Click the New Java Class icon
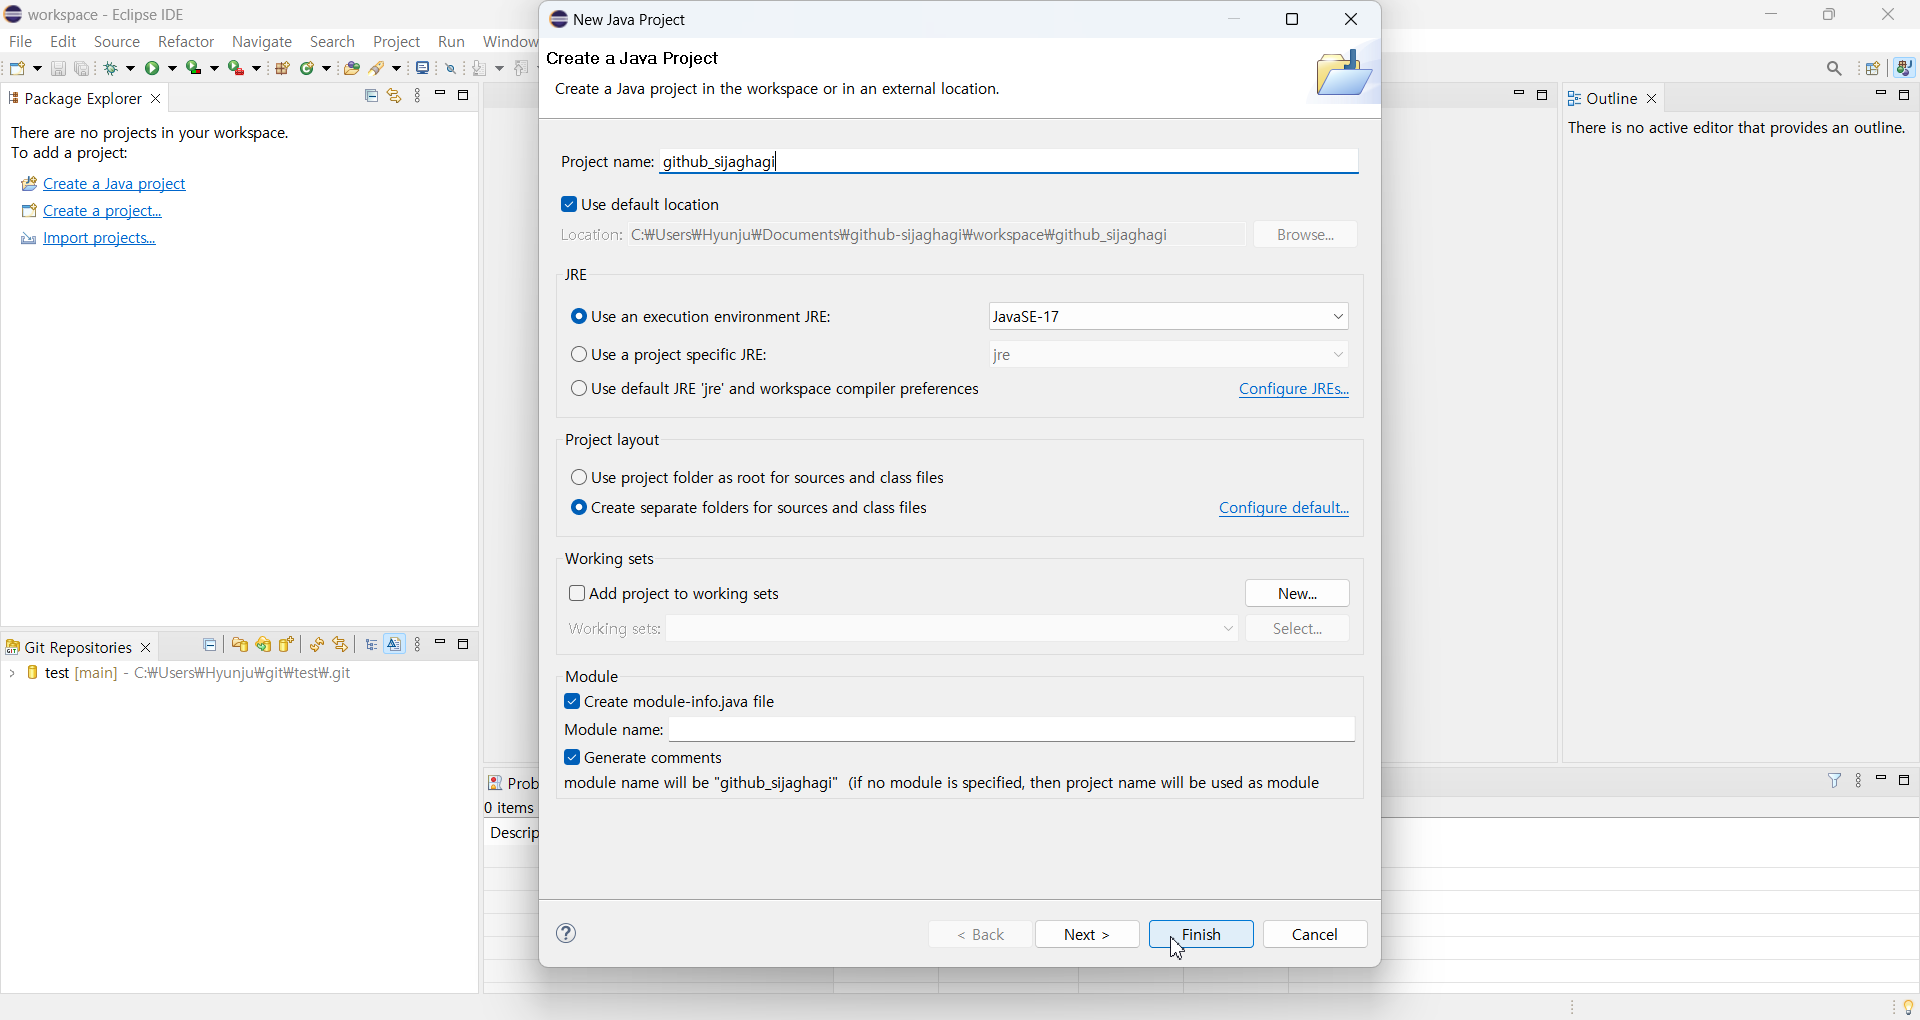This screenshot has height=1020, width=1920. tap(309, 69)
